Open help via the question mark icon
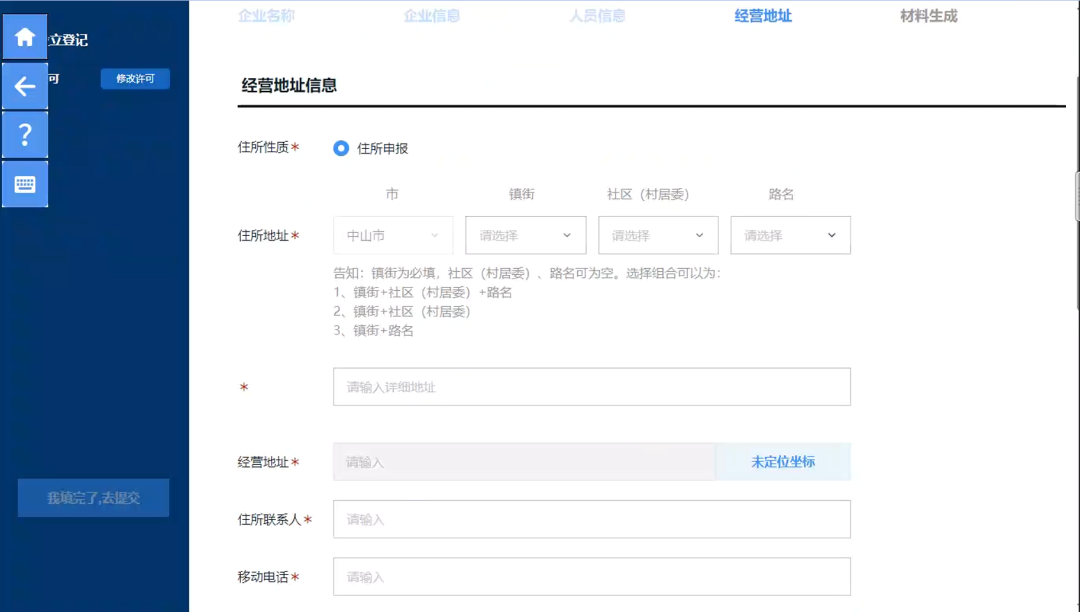The image size is (1080, 612). 25,134
